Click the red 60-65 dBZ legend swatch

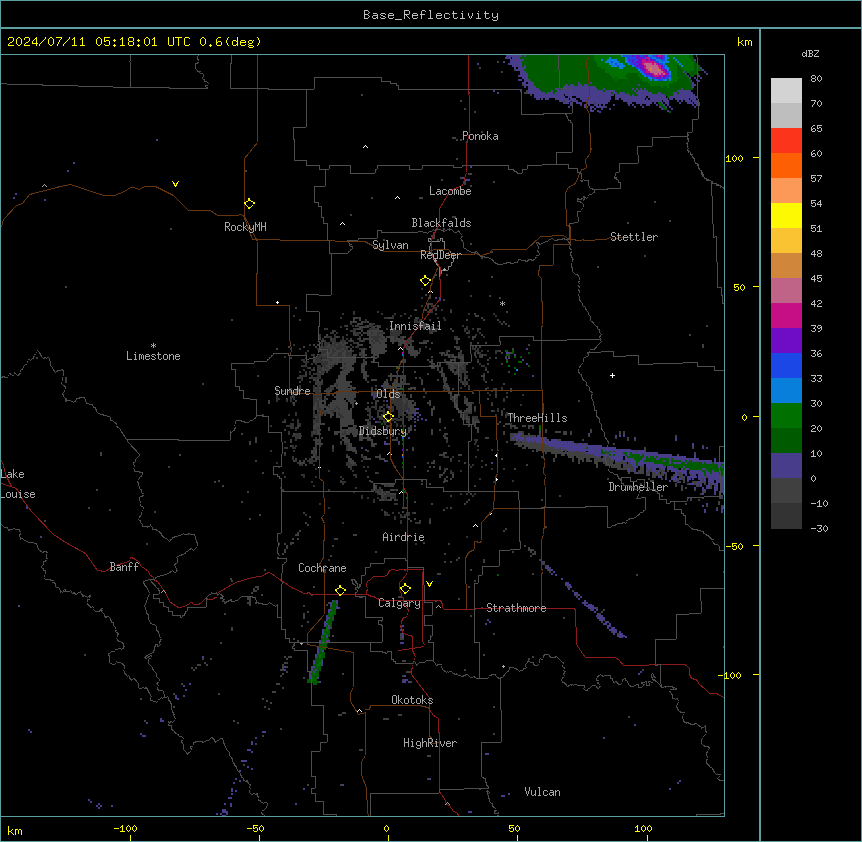click(786, 140)
